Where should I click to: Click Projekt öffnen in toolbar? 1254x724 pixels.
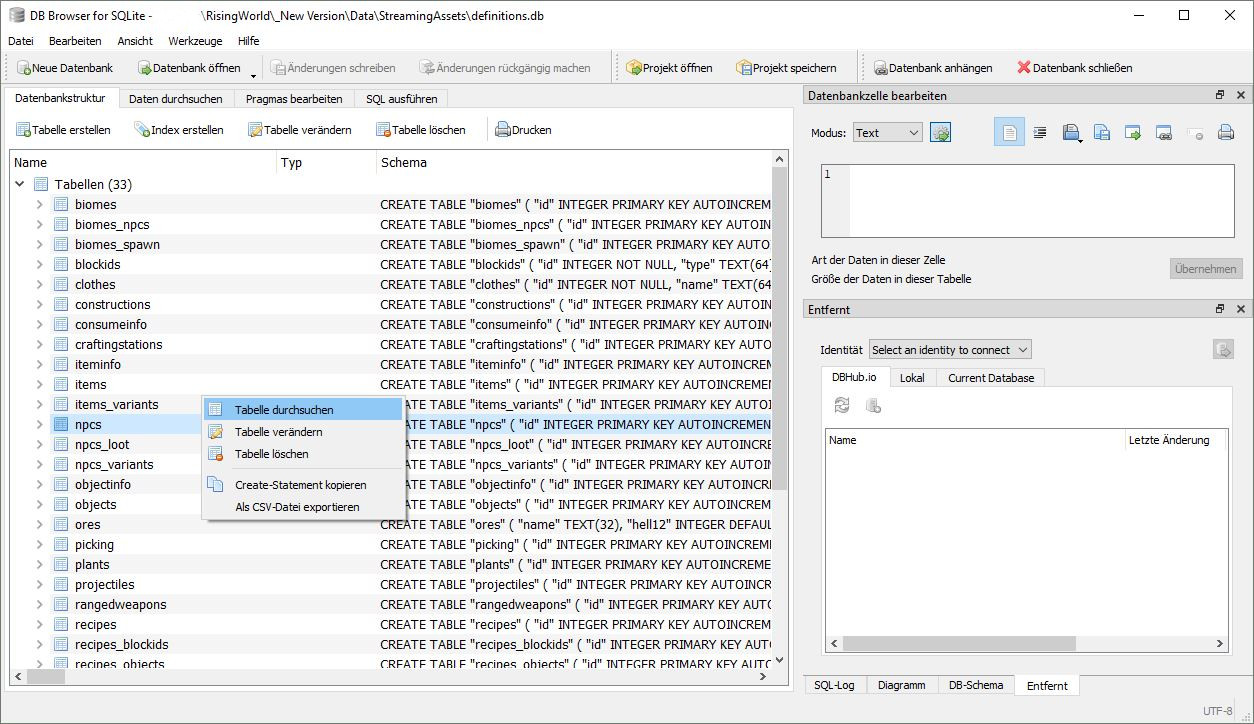coord(669,68)
